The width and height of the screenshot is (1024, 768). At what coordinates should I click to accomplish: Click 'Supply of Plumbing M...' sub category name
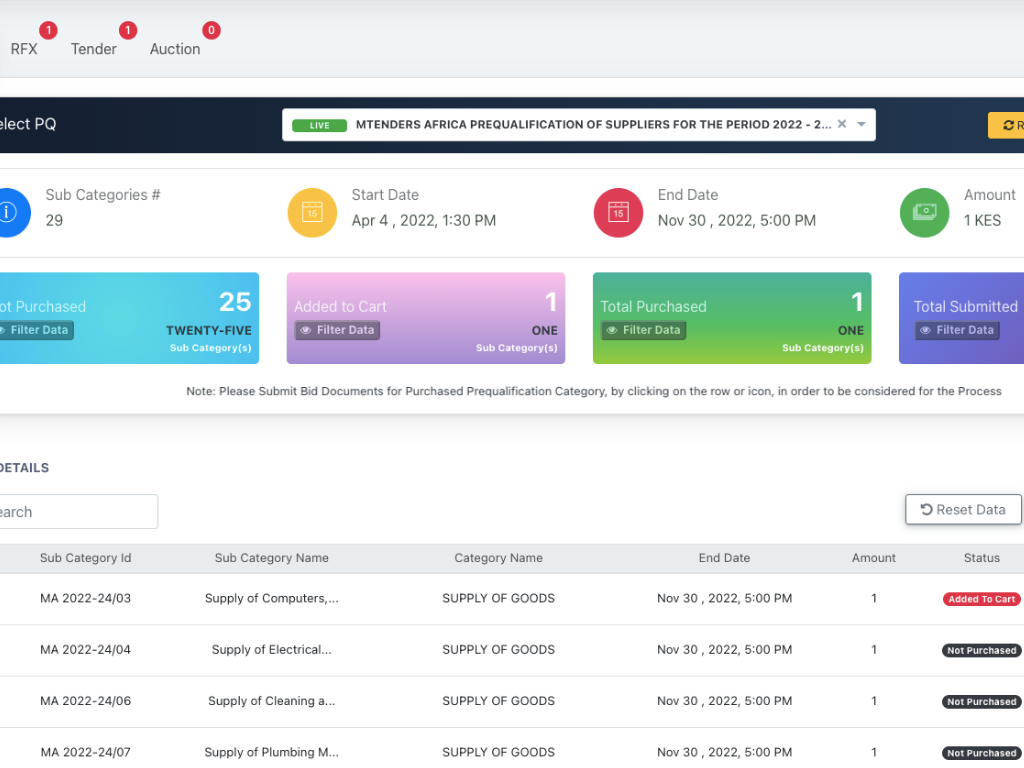click(272, 752)
